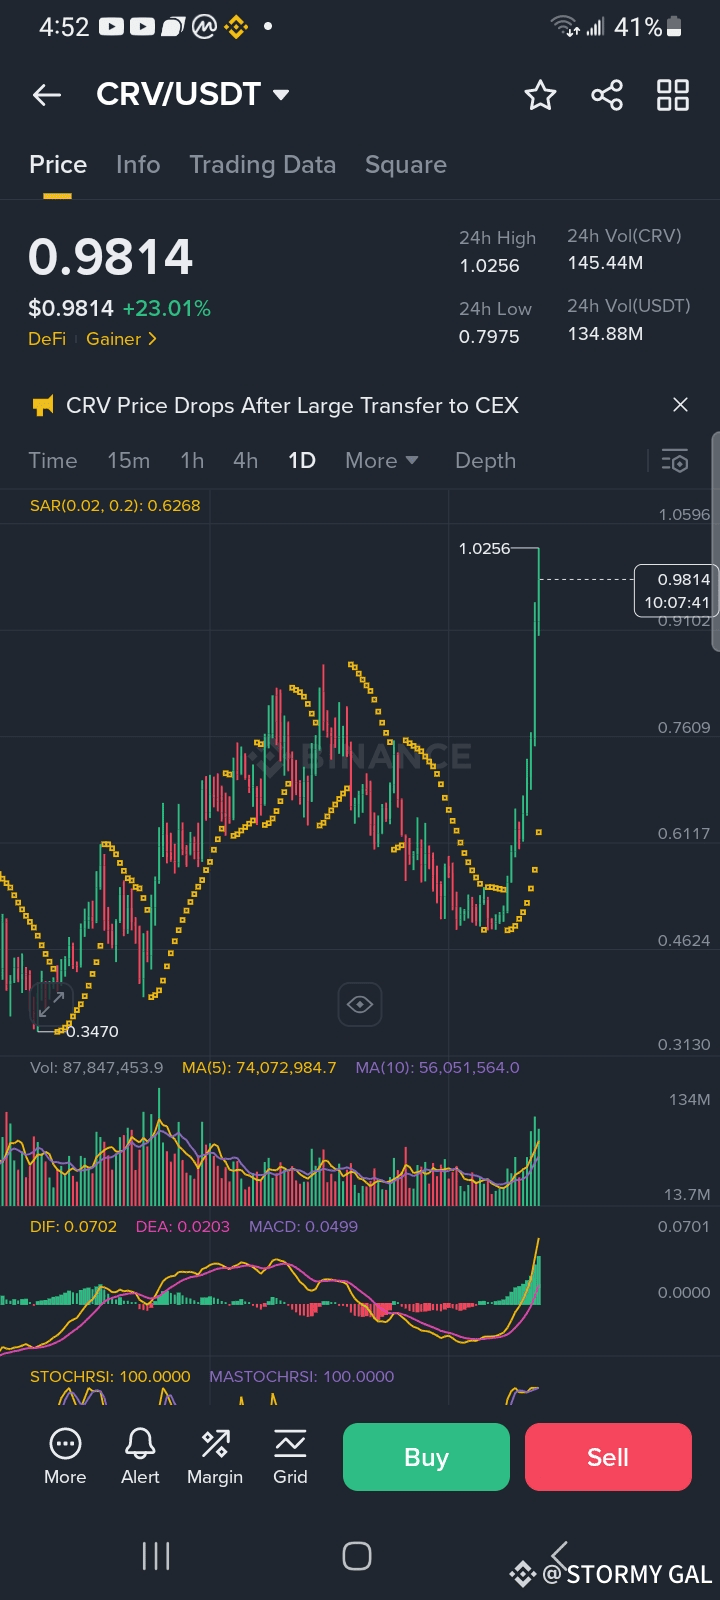This screenshot has height=1600, width=720.
Task: Switch to the Depth chart
Action: 485,460
